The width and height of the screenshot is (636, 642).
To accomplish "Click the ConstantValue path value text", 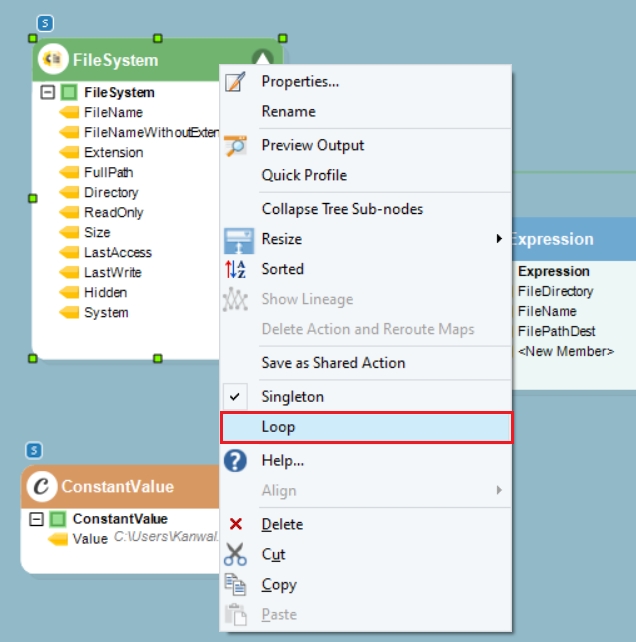I will point(166,537).
